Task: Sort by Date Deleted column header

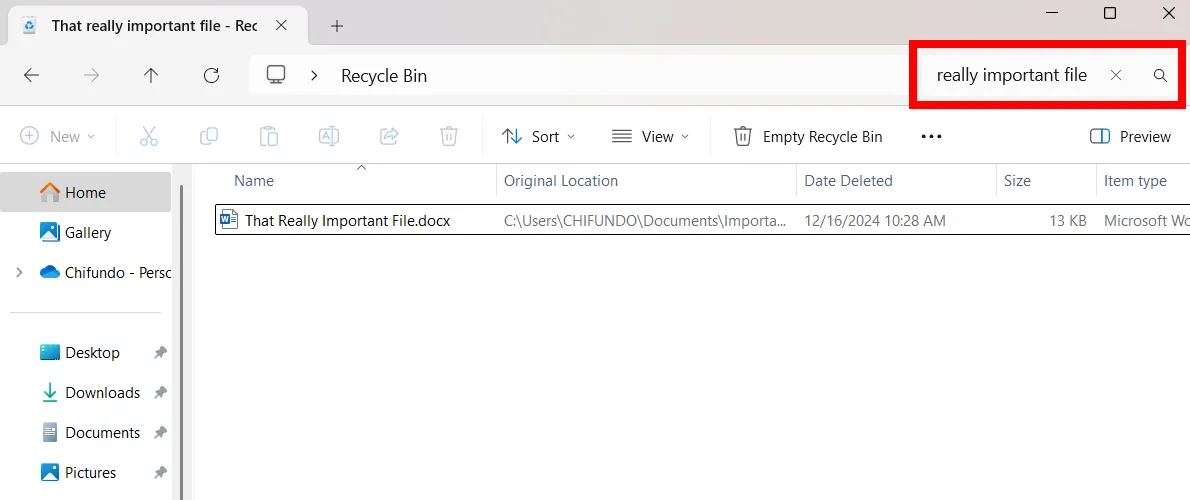Action: pos(848,181)
